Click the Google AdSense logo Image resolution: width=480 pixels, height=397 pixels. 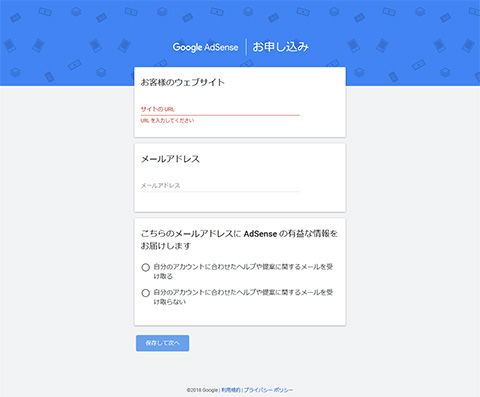205,47
